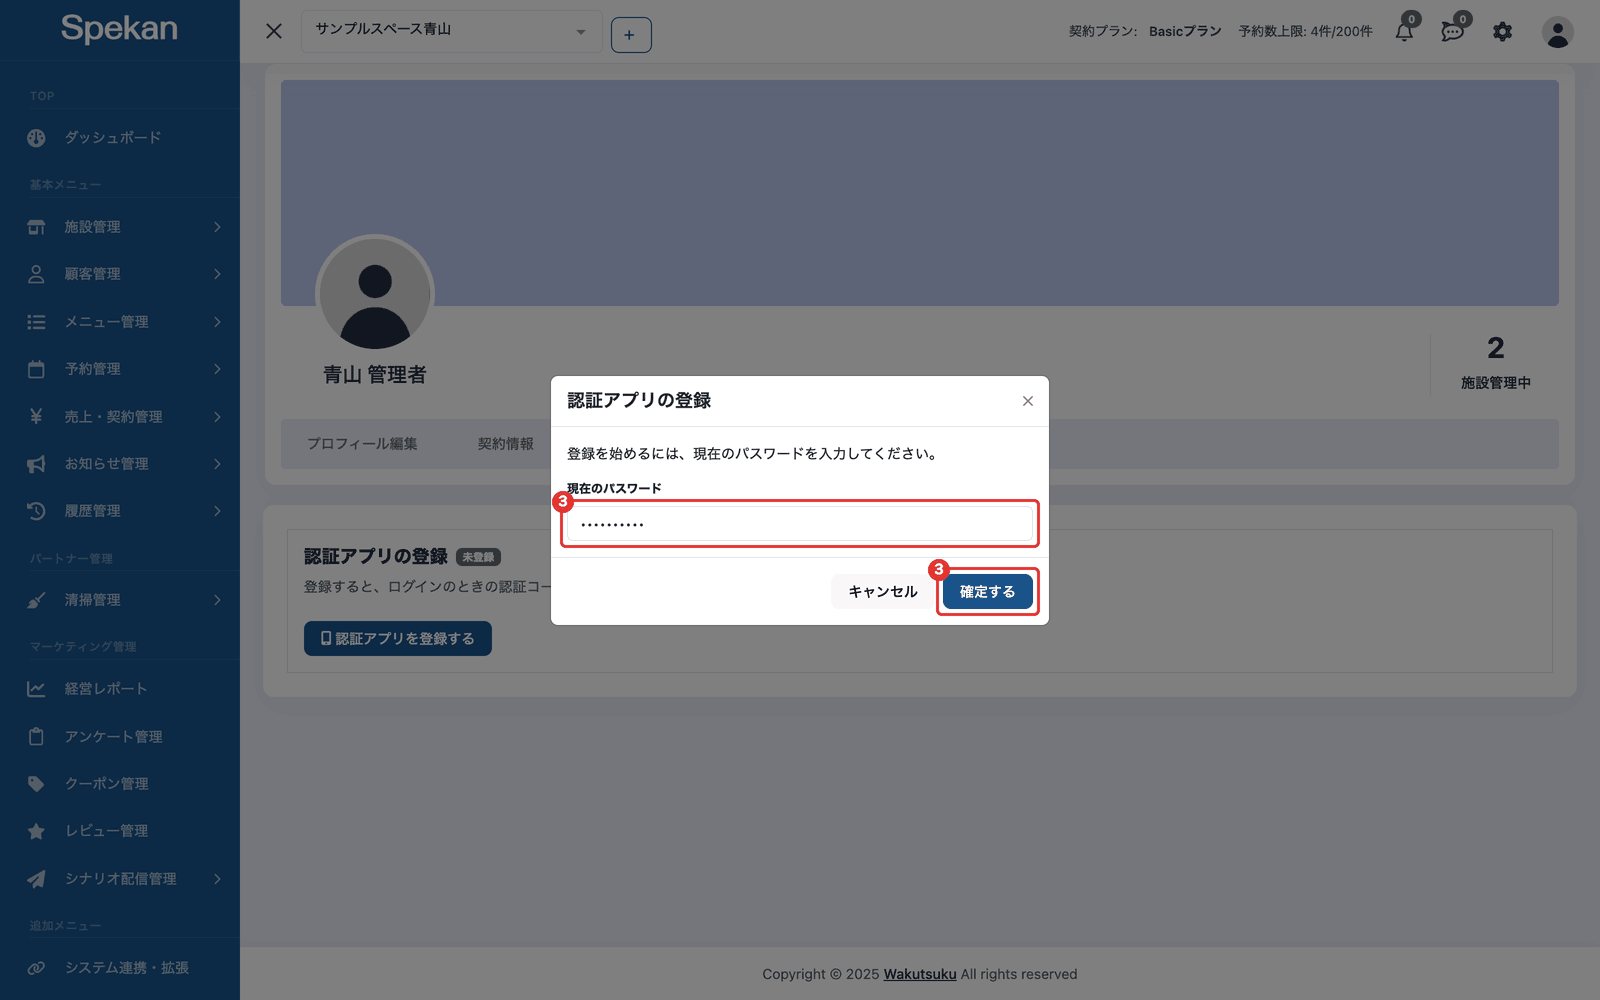Click 認証アプリを登録する button
The image size is (1600, 1000).
click(398, 639)
